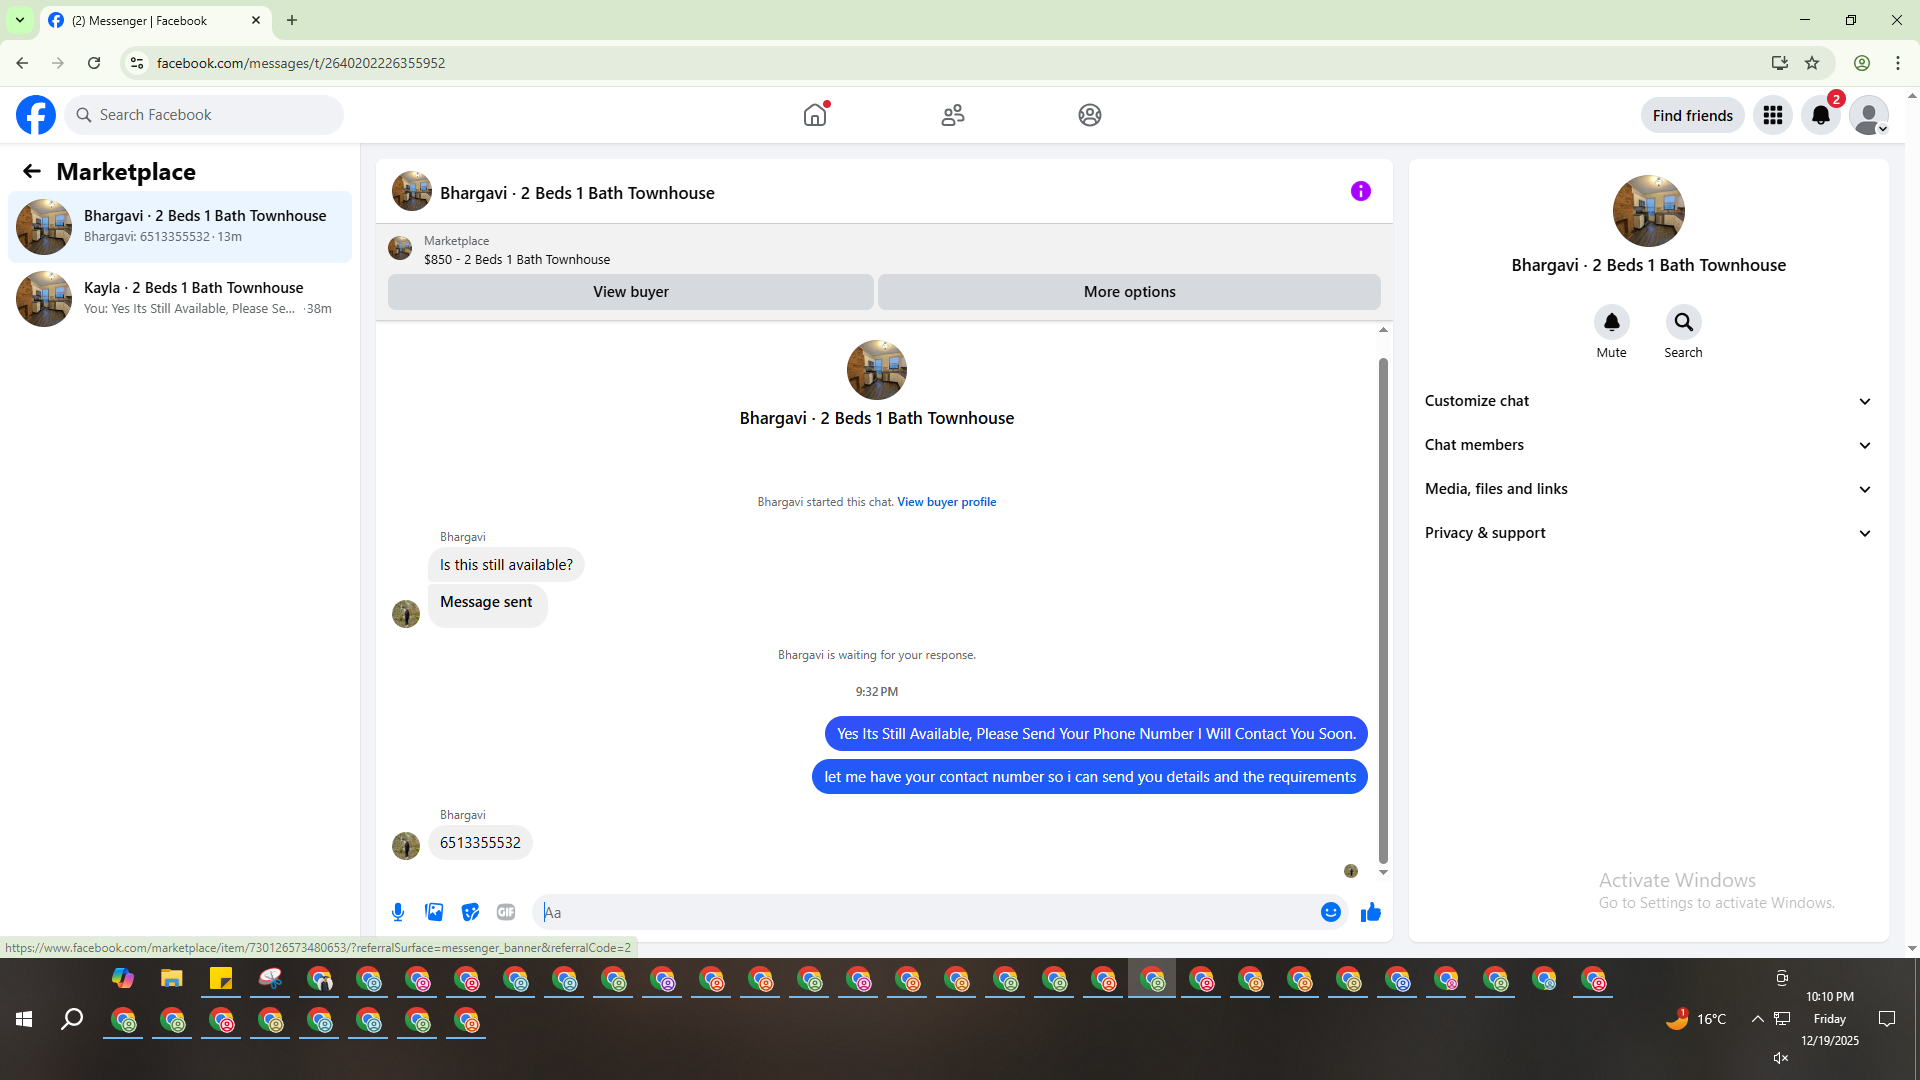The width and height of the screenshot is (1920, 1080).
Task: Open the GIF picker
Action: [506, 912]
